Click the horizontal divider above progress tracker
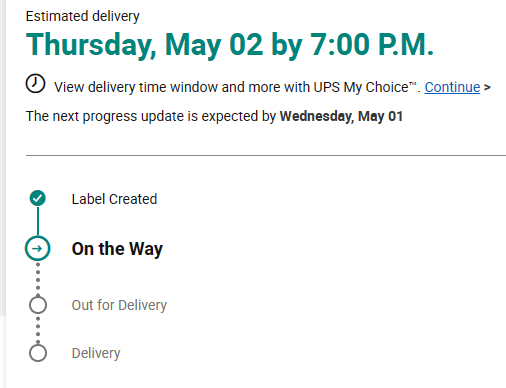The height and width of the screenshot is (388, 506). 266,155
